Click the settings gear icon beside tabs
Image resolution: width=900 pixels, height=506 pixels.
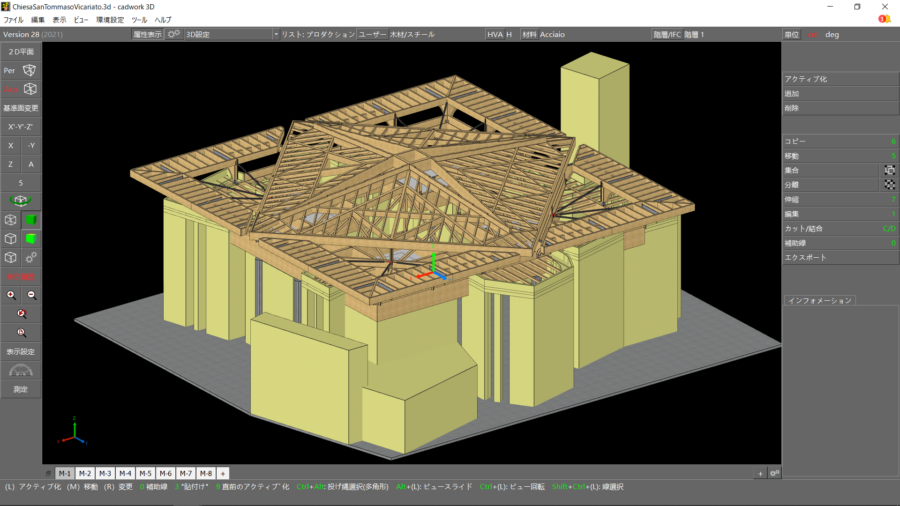coord(774,473)
